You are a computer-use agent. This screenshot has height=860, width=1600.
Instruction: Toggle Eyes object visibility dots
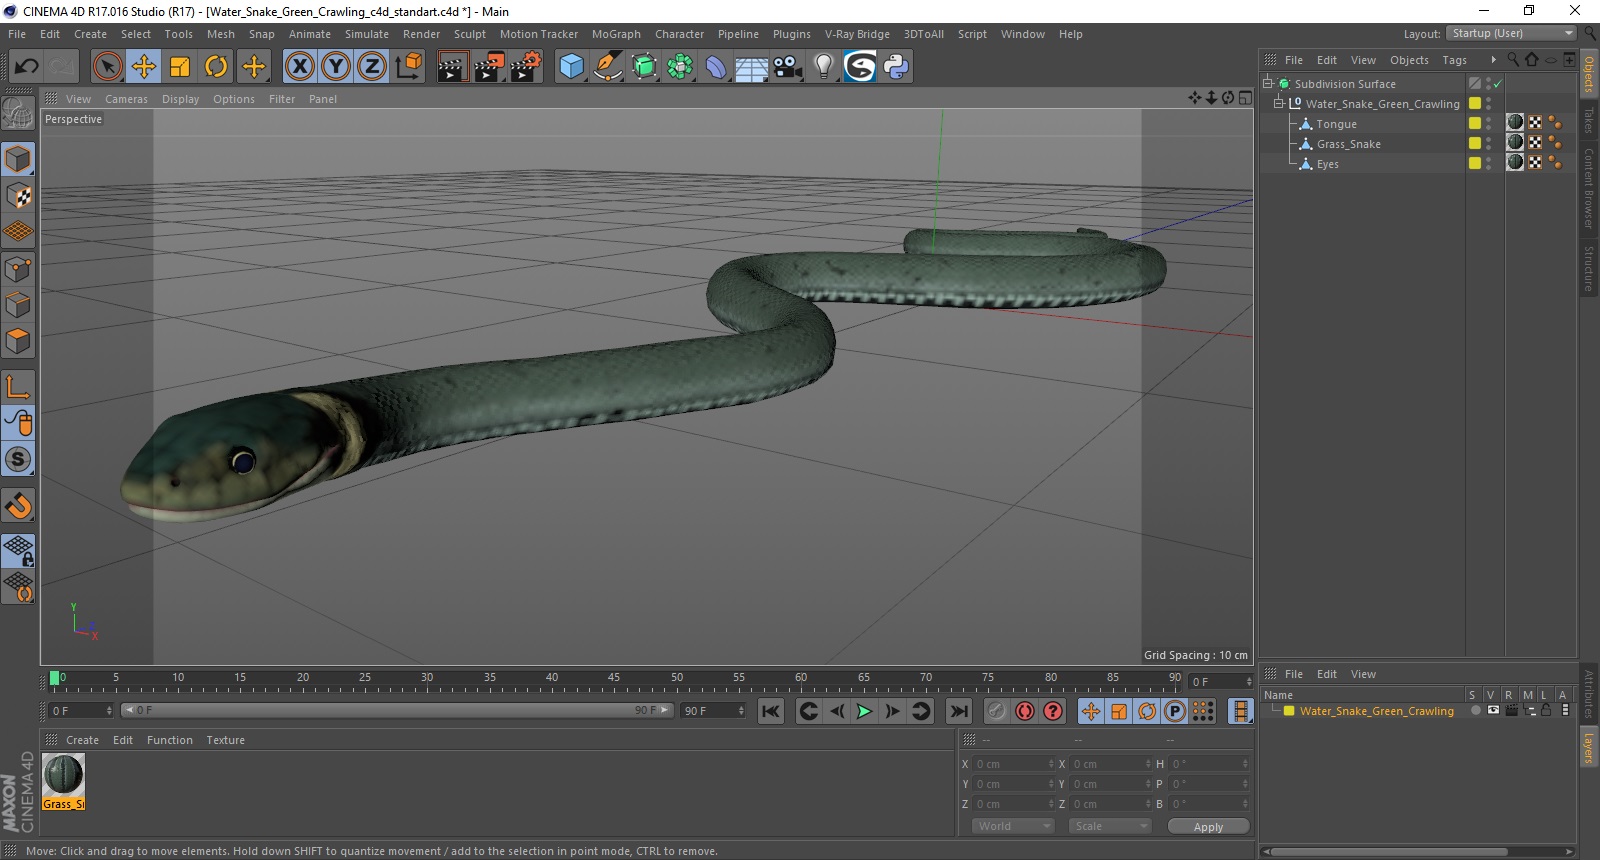click(x=1488, y=164)
